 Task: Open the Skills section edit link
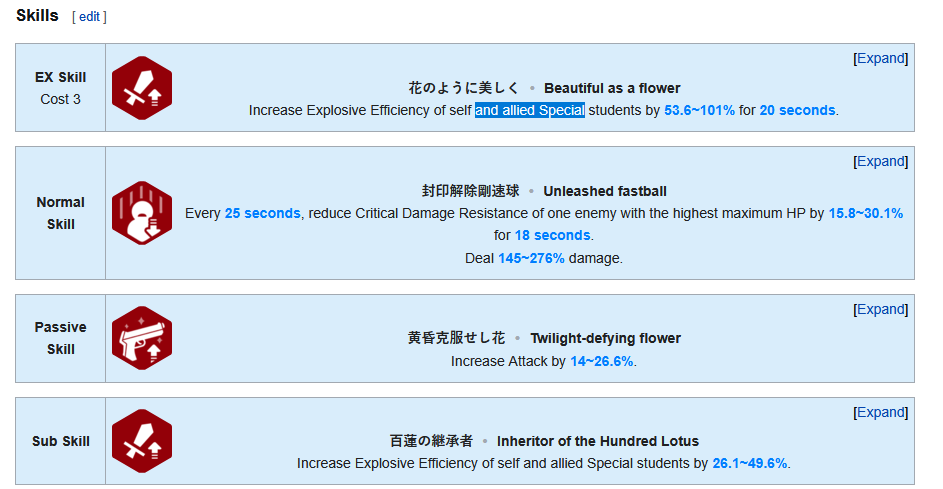89,17
